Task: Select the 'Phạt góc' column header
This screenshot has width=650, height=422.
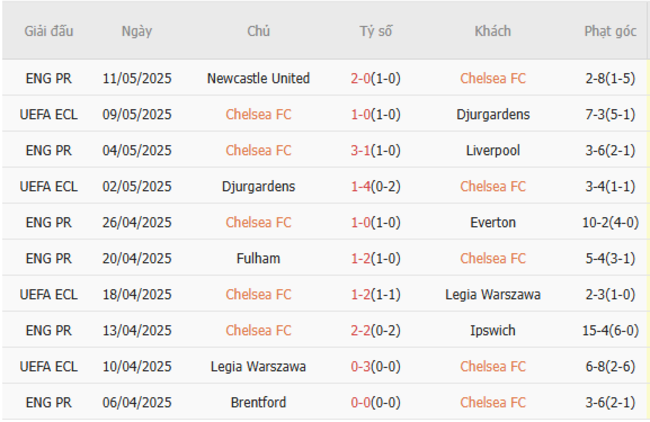Action: [x=610, y=31]
